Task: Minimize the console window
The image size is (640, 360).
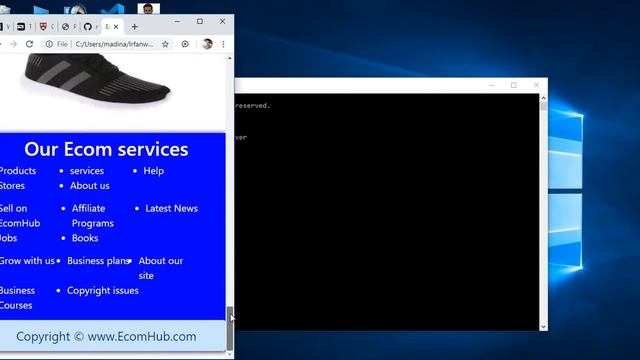Action: pyautogui.click(x=491, y=85)
